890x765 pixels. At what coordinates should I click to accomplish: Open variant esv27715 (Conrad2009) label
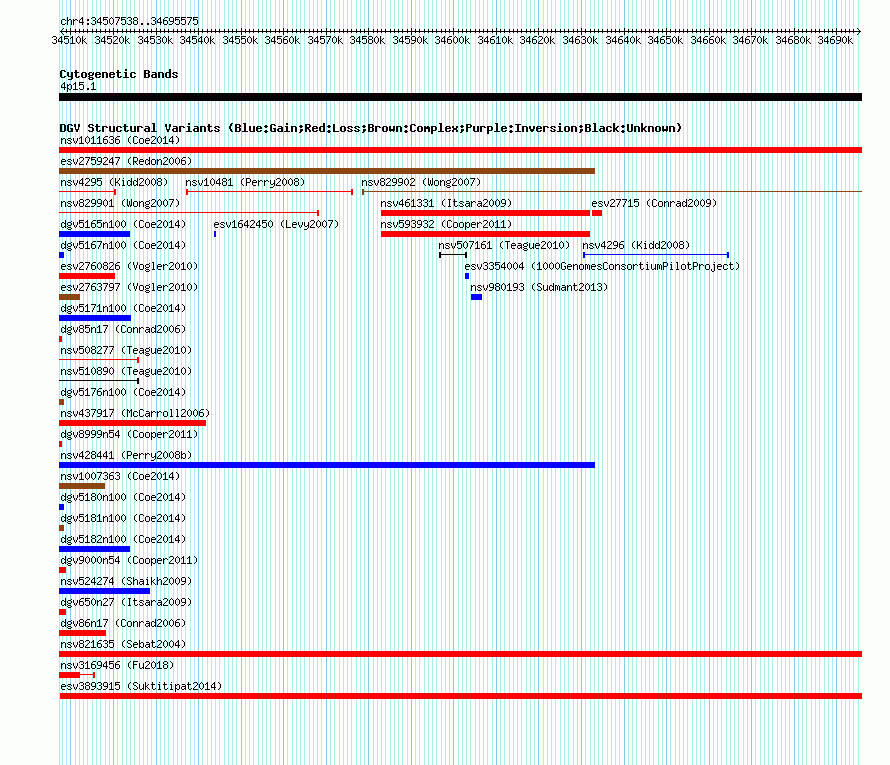(x=654, y=203)
